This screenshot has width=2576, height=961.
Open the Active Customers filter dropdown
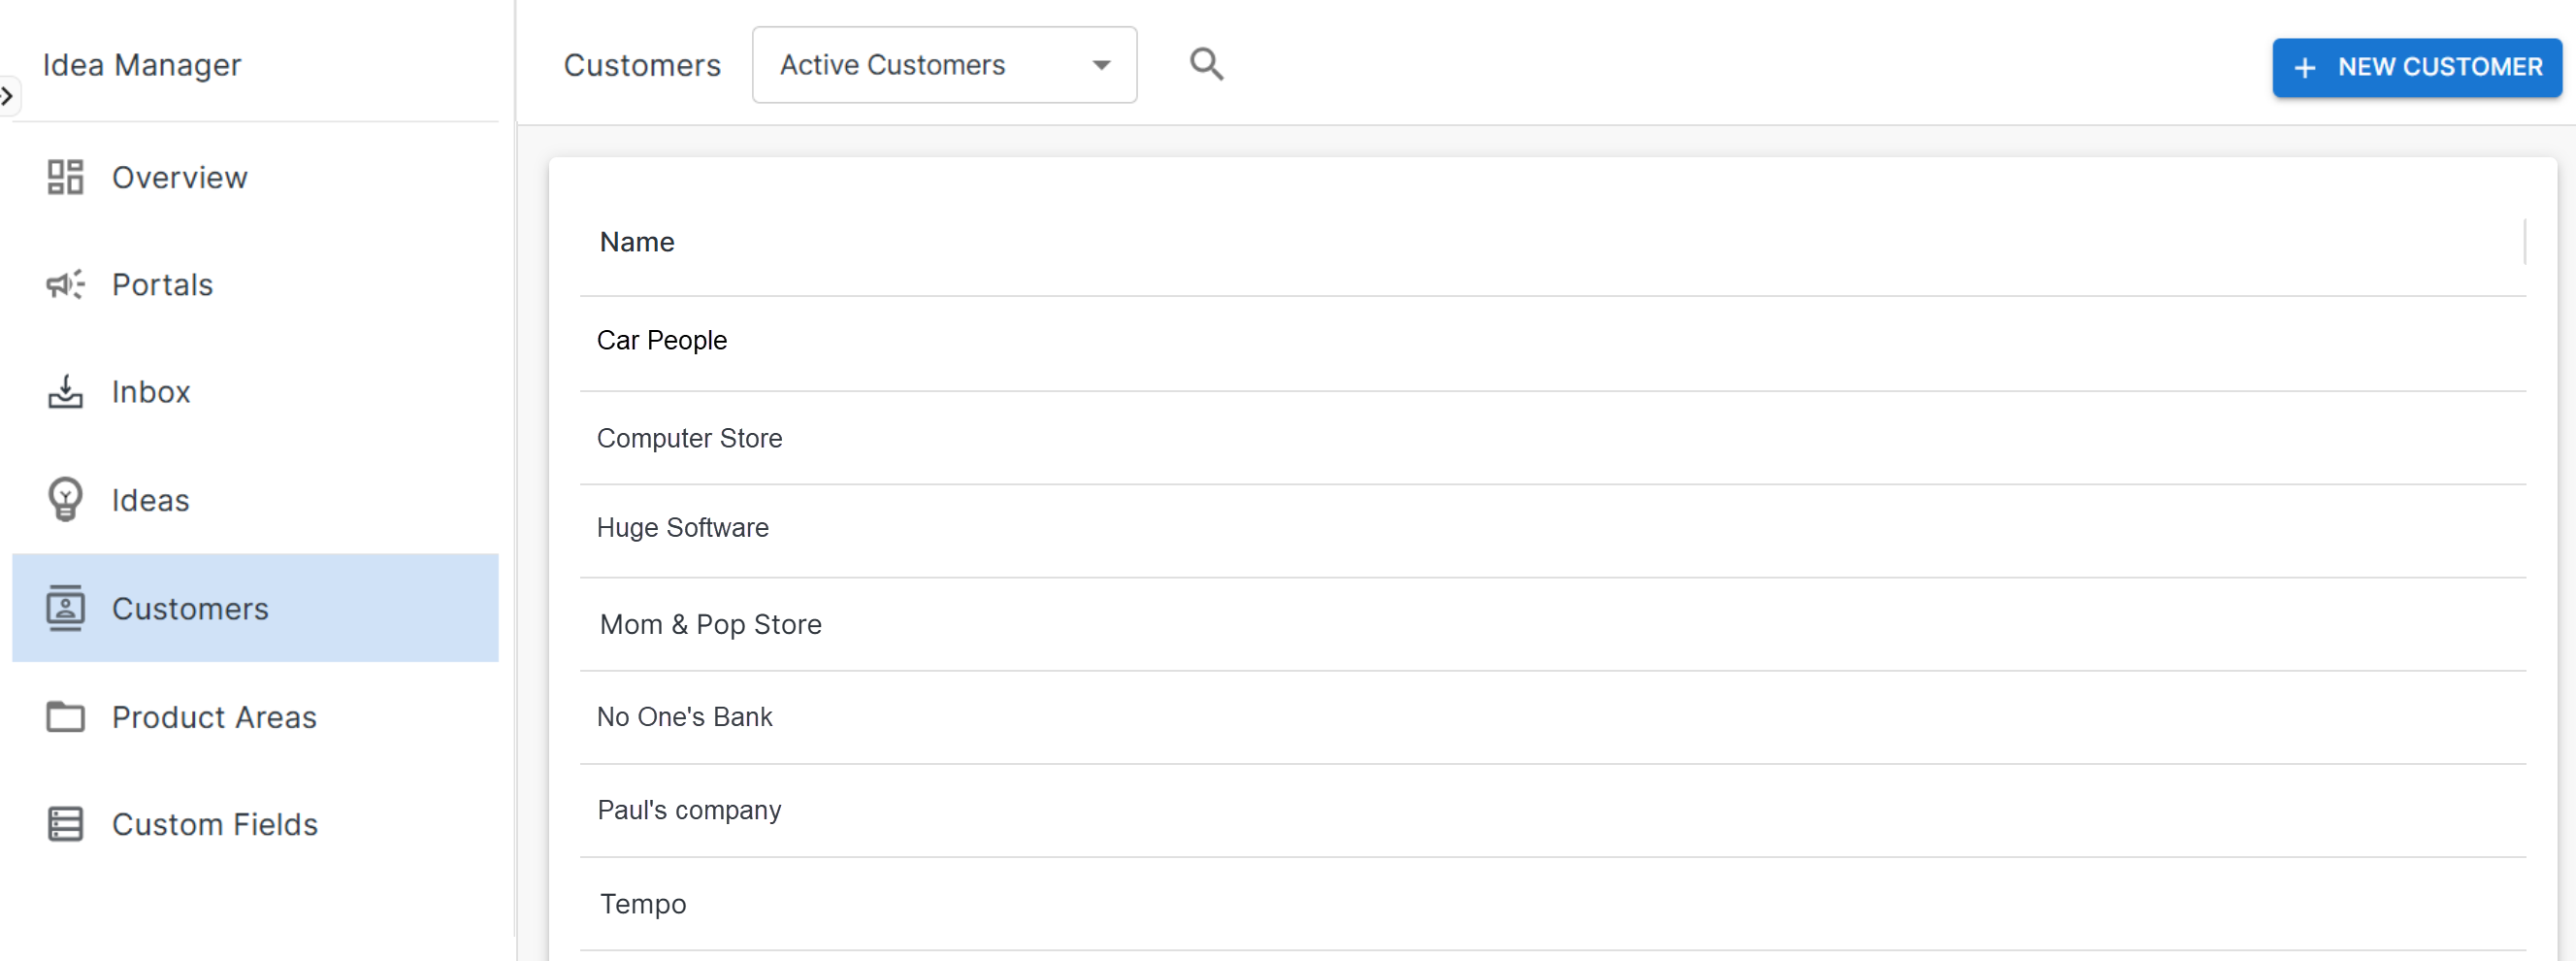tap(943, 64)
